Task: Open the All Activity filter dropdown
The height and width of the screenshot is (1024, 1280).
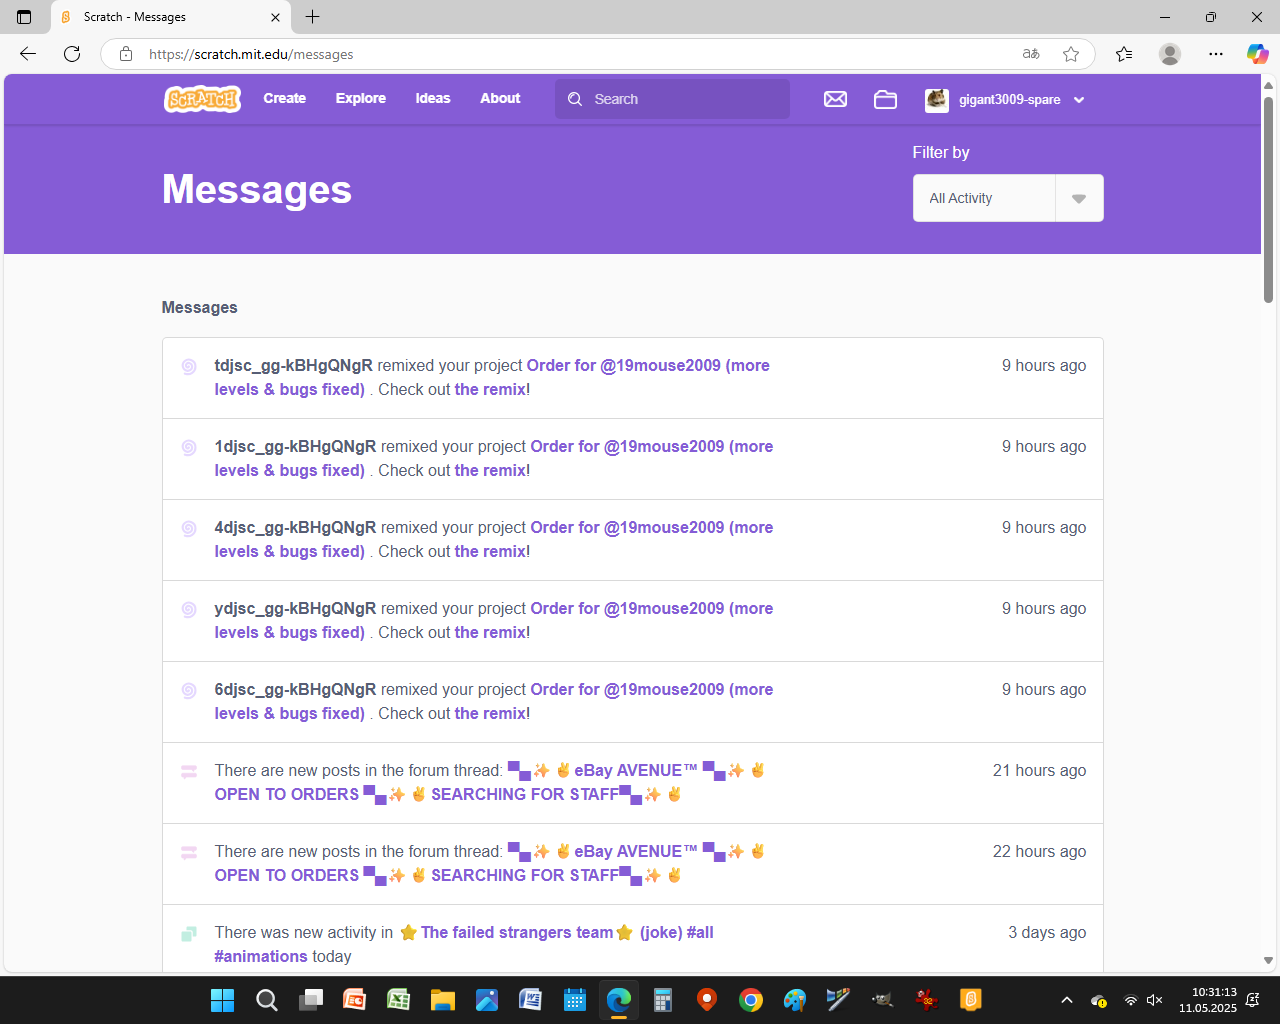Action: click(1078, 198)
